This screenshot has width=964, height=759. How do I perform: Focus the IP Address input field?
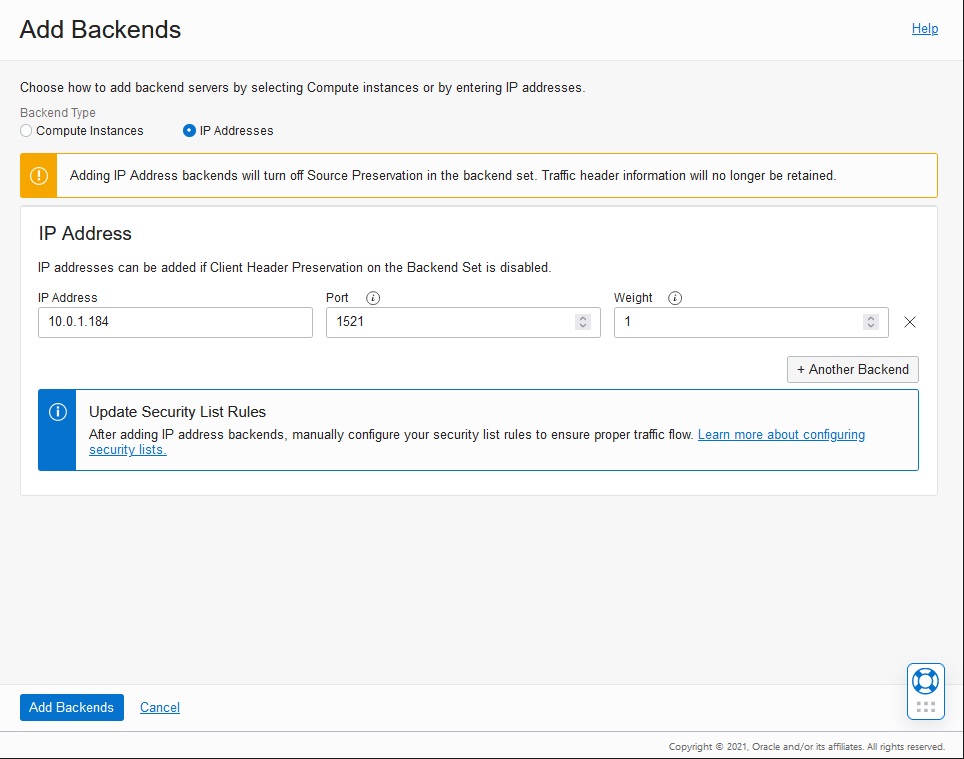point(175,322)
